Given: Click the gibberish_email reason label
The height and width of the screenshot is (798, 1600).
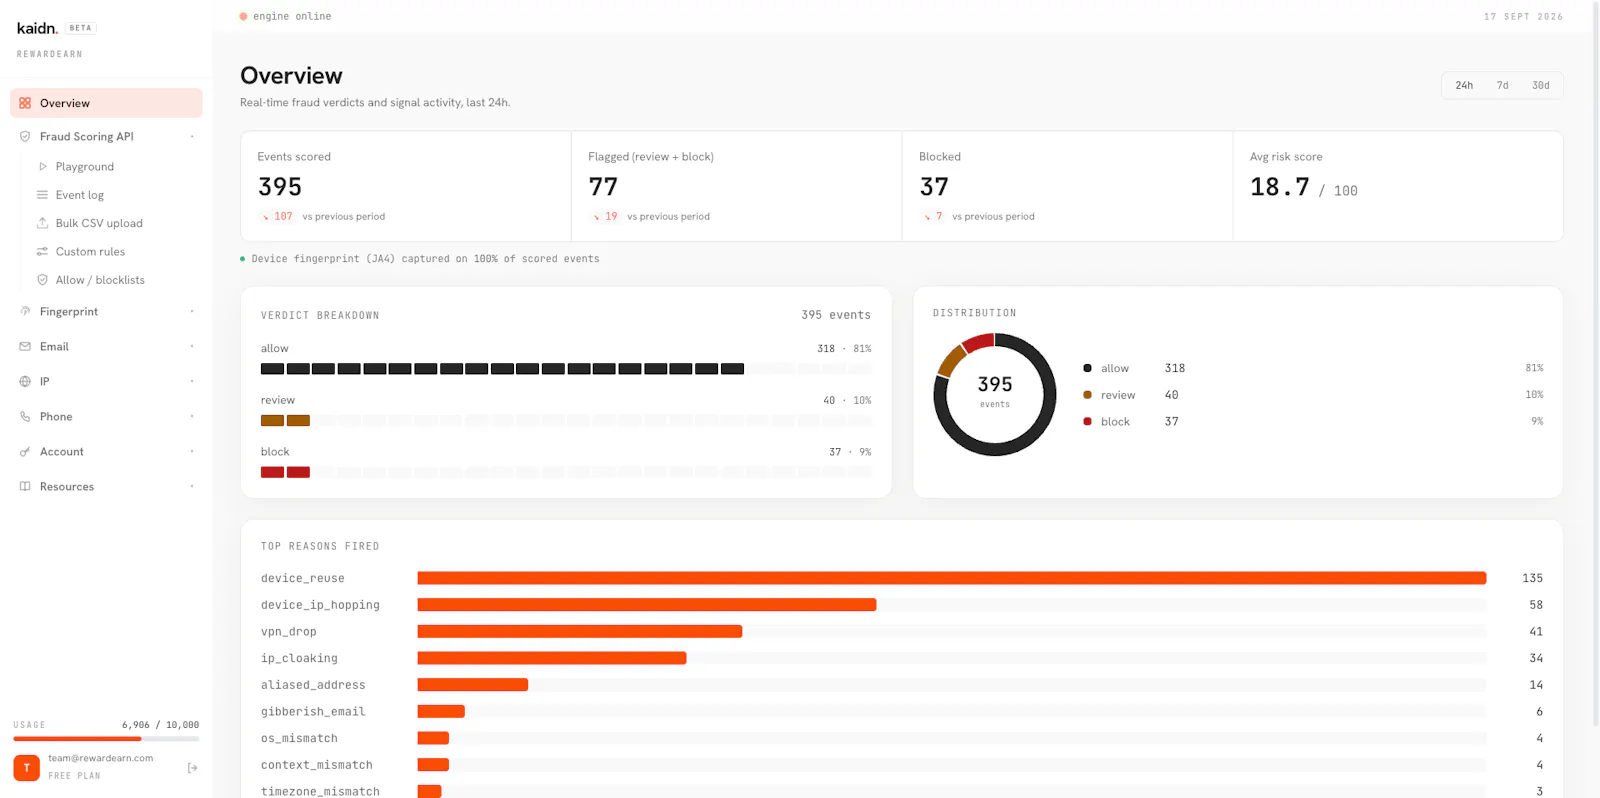Looking at the screenshot, I should (x=313, y=712).
